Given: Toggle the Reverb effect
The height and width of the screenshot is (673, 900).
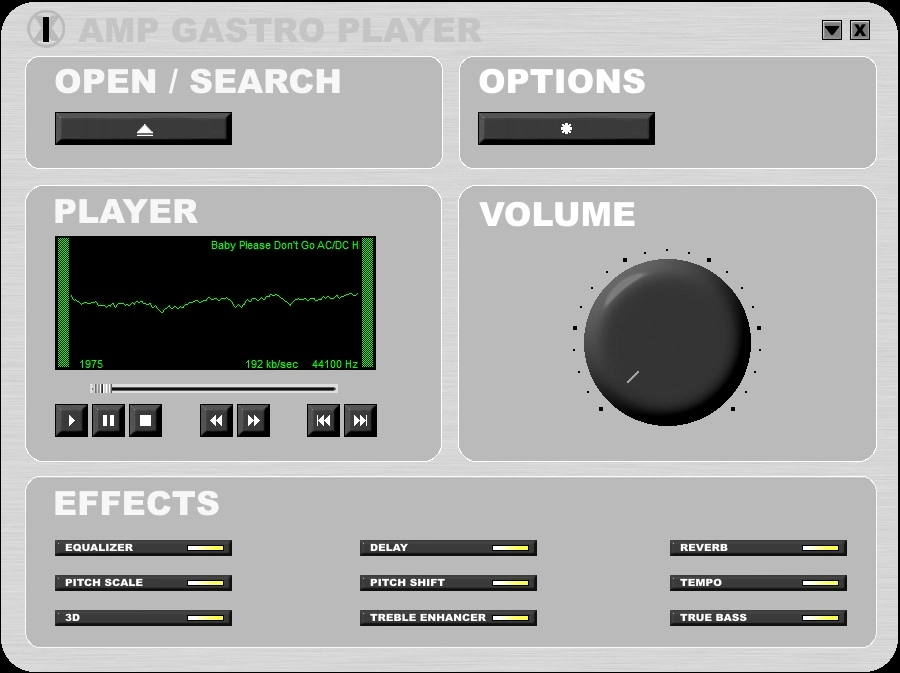Looking at the screenshot, I should 758,548.
